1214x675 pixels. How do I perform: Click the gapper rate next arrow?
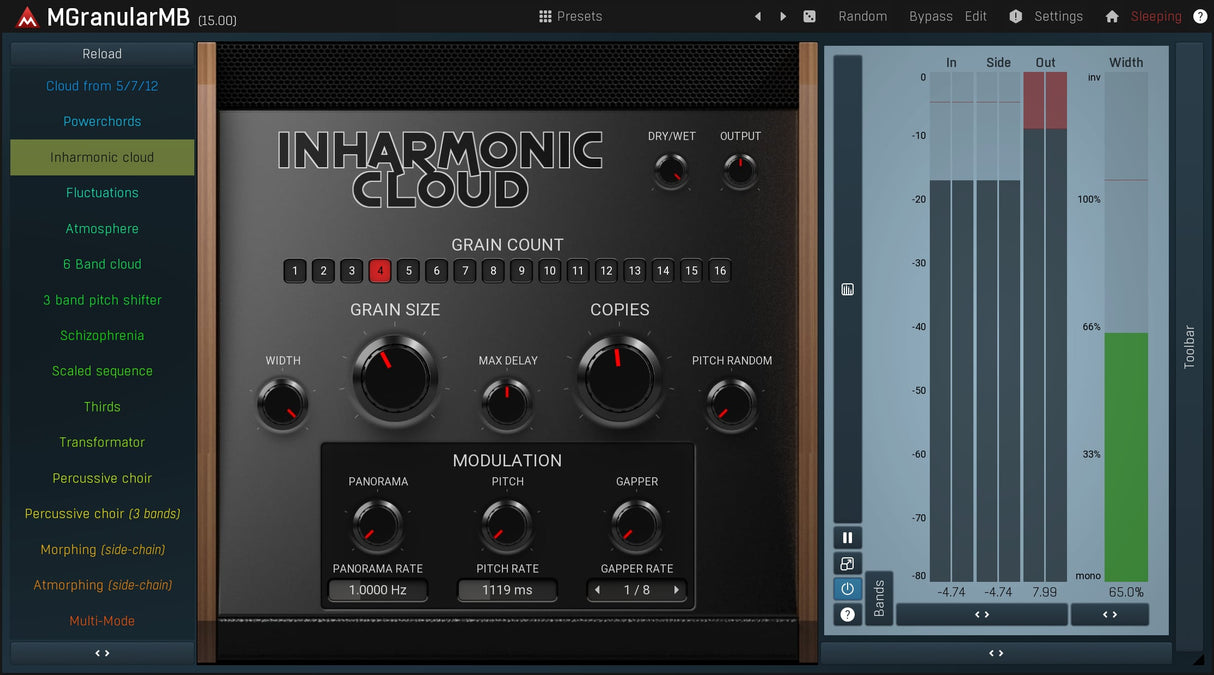(x=676, y=590)
